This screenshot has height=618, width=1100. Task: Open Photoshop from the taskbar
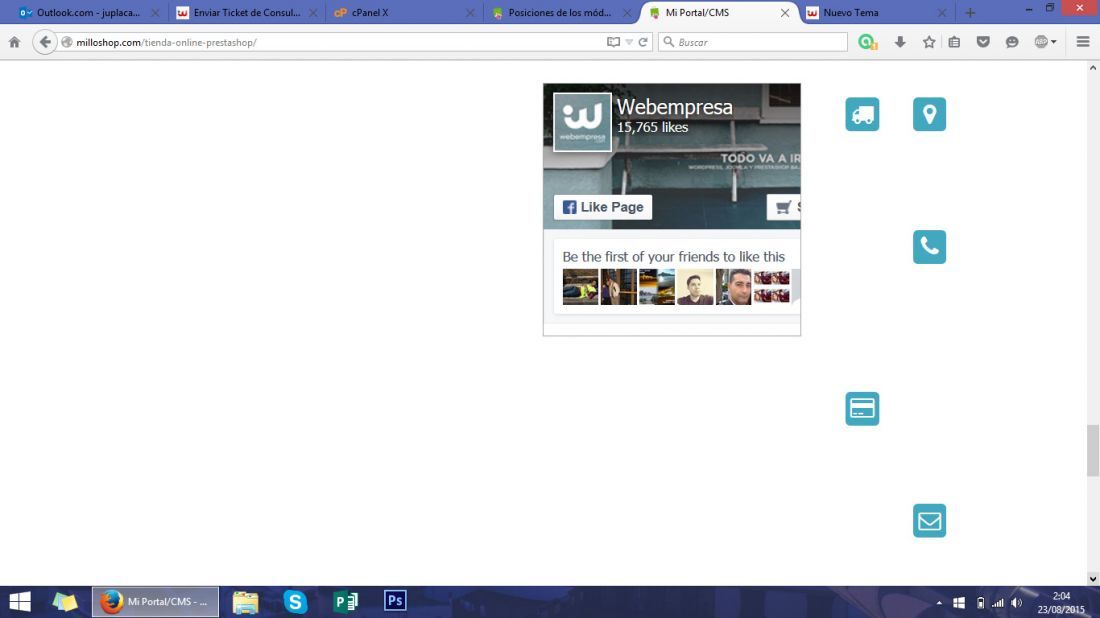(395, 600)
